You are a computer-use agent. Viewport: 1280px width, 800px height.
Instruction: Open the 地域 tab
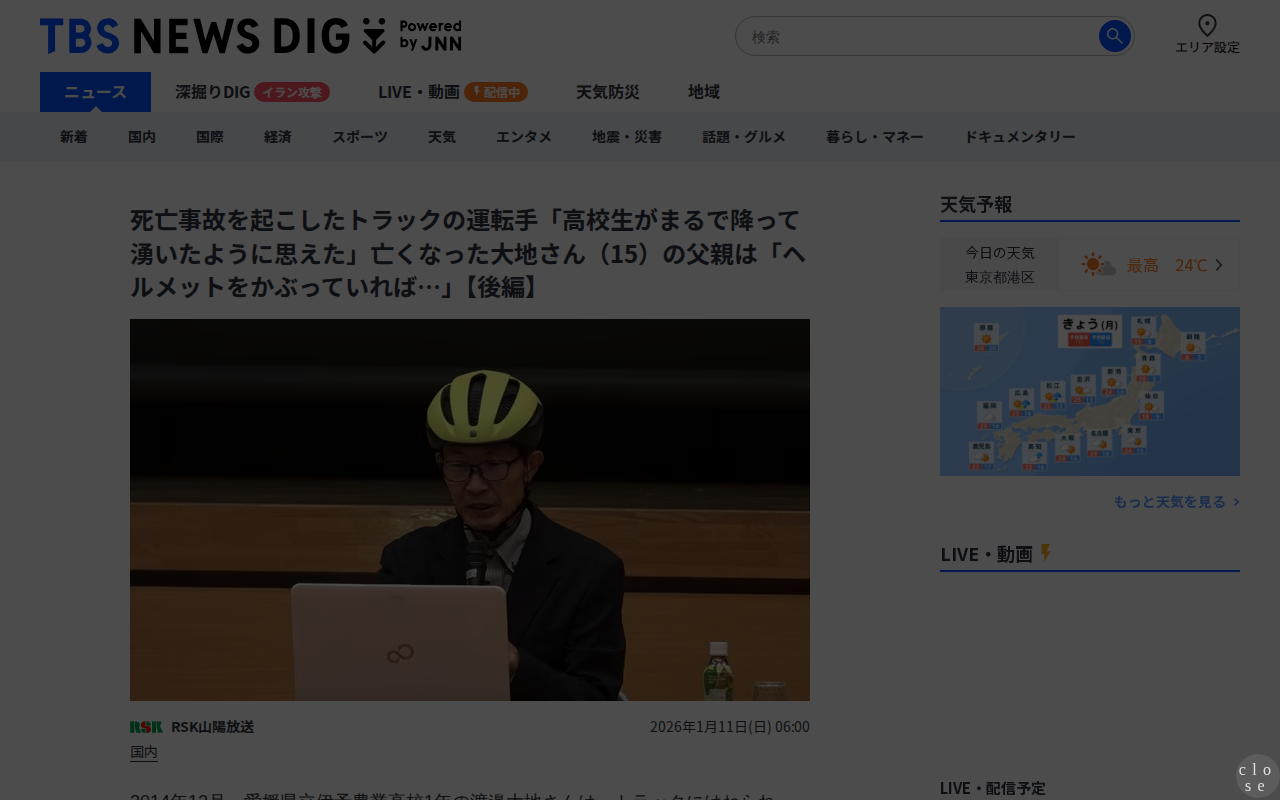704,92
